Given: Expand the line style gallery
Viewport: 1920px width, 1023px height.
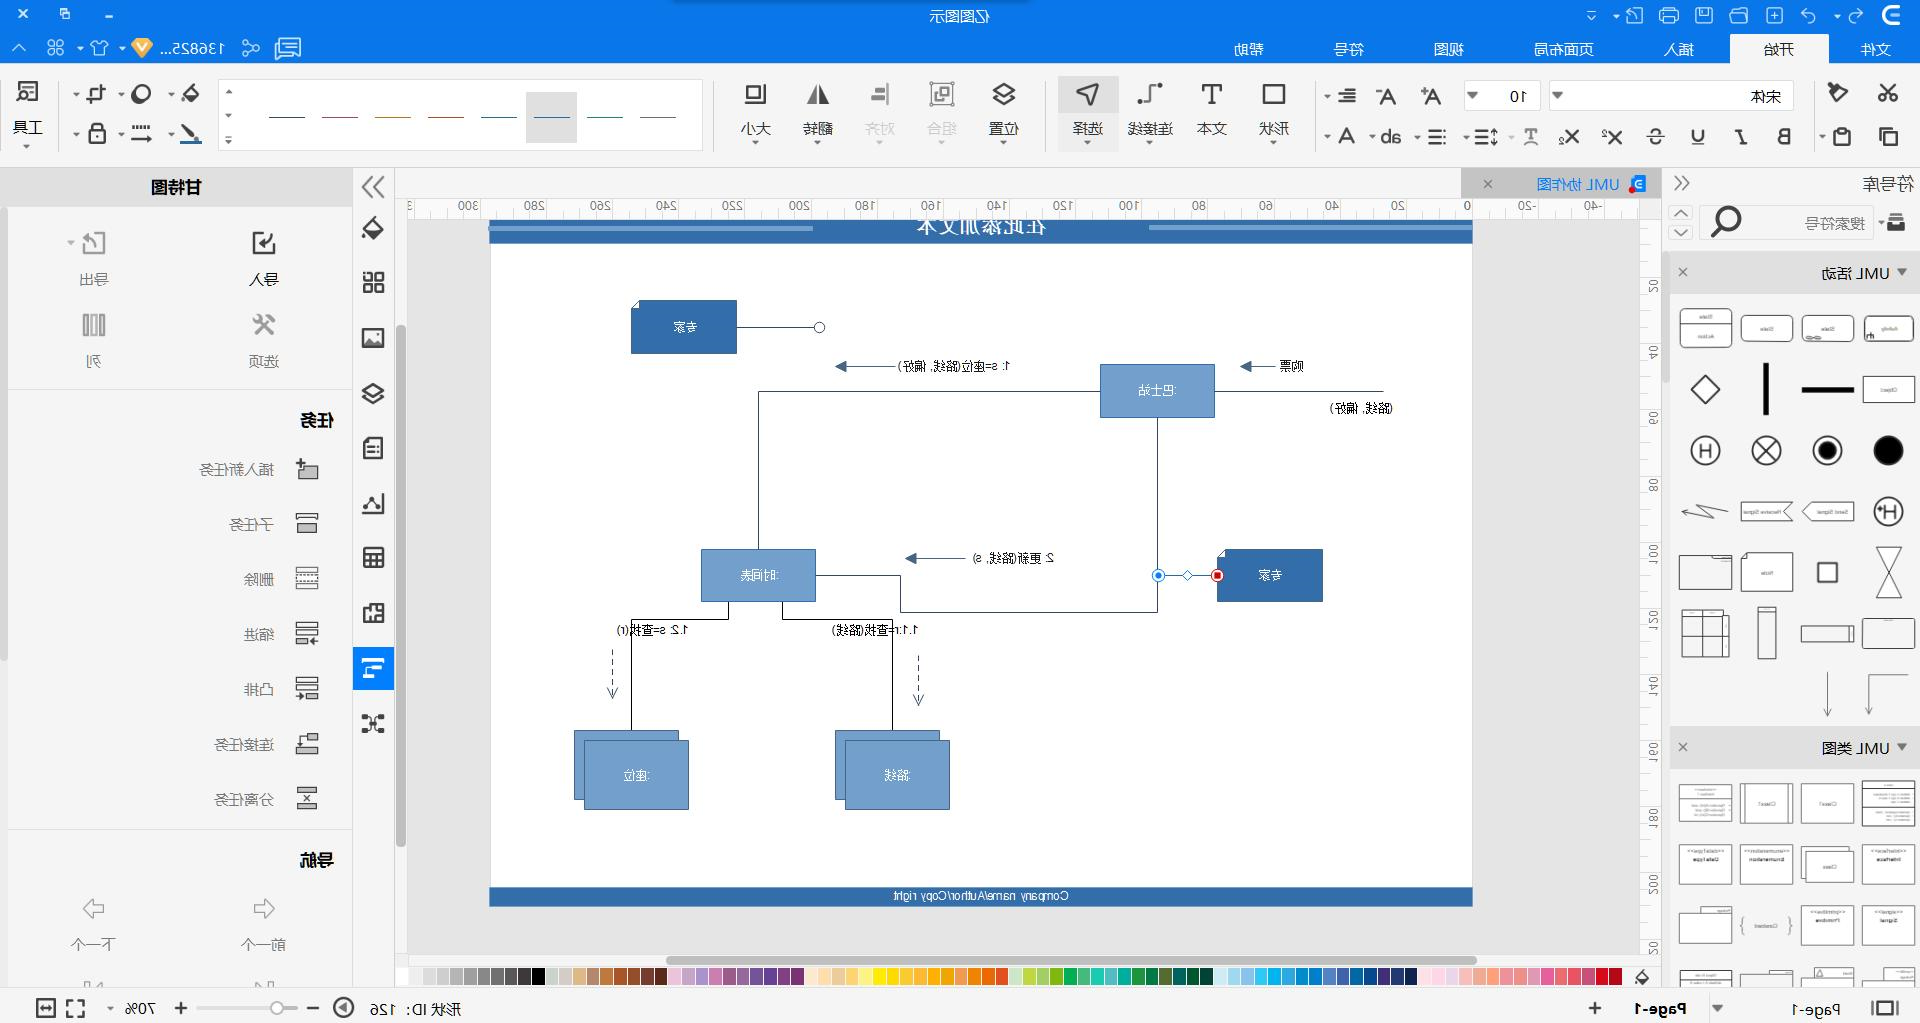Looking at the screenshot, I should click(x=229, y=140).
